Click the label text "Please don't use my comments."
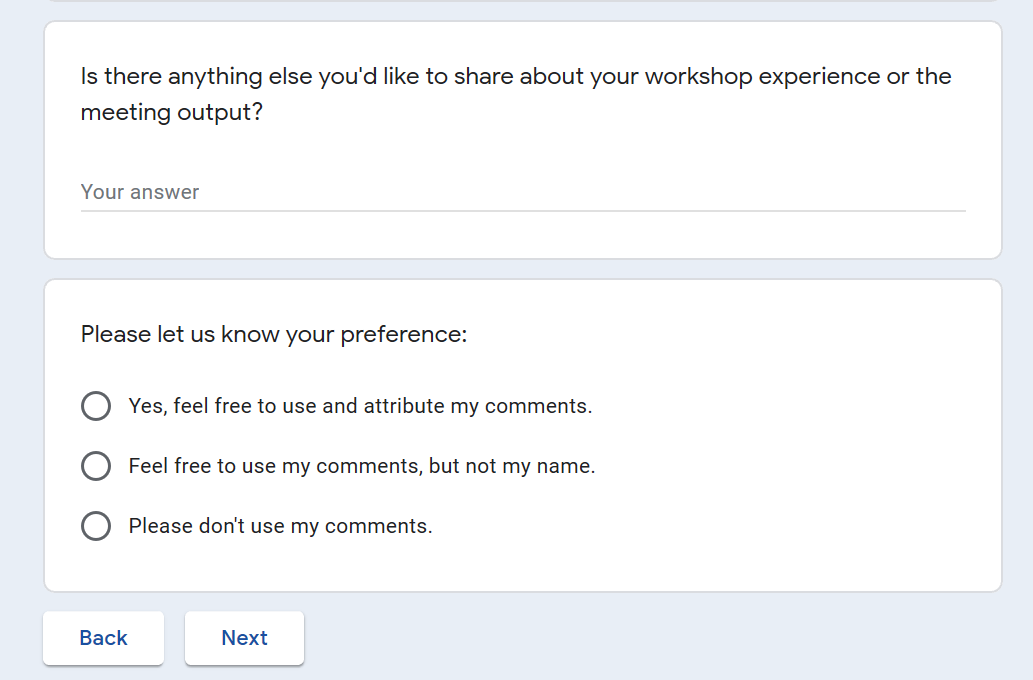 280,526
